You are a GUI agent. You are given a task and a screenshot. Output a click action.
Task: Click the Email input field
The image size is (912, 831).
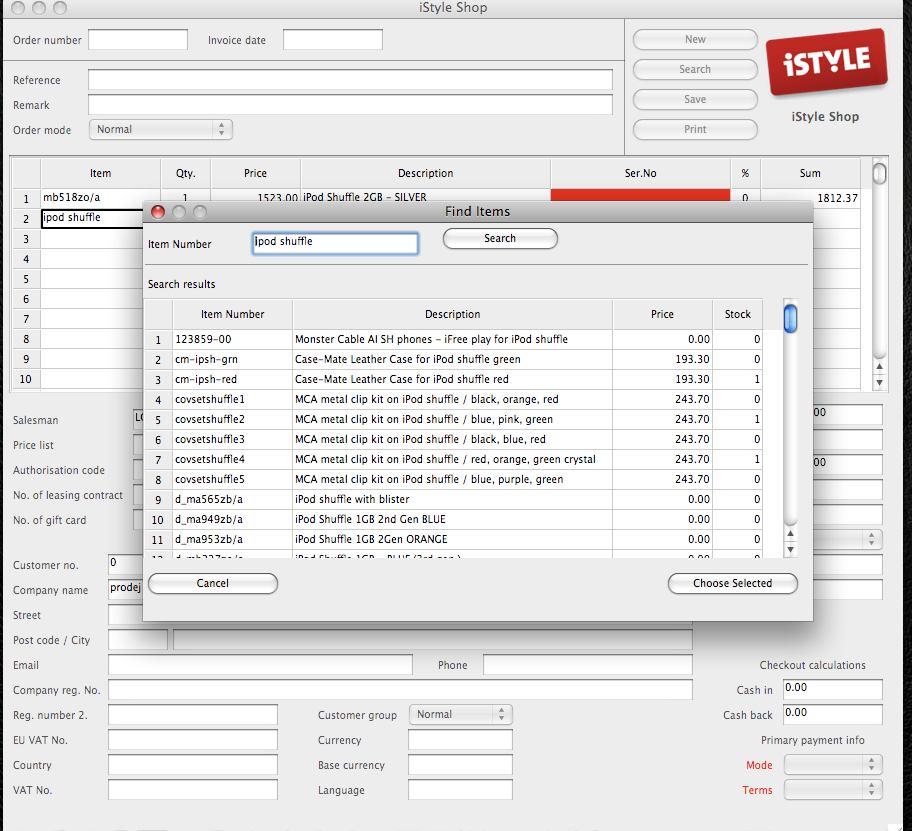(260, 665)
